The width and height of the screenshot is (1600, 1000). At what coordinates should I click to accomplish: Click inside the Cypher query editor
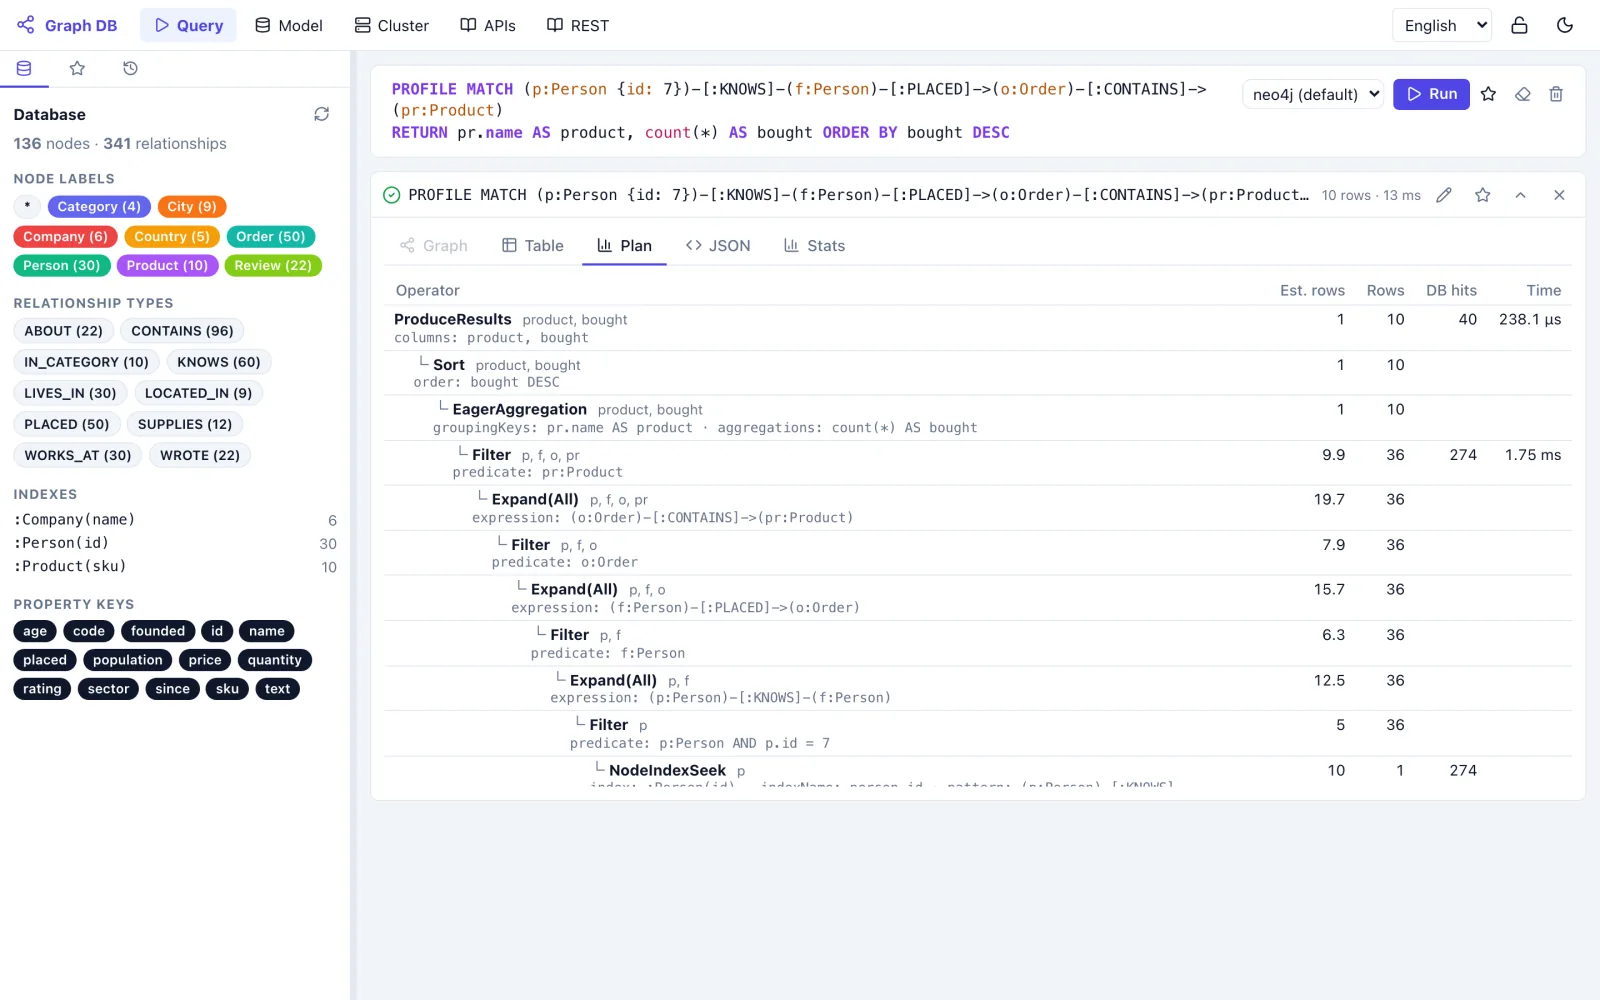[x=805, y=110]
